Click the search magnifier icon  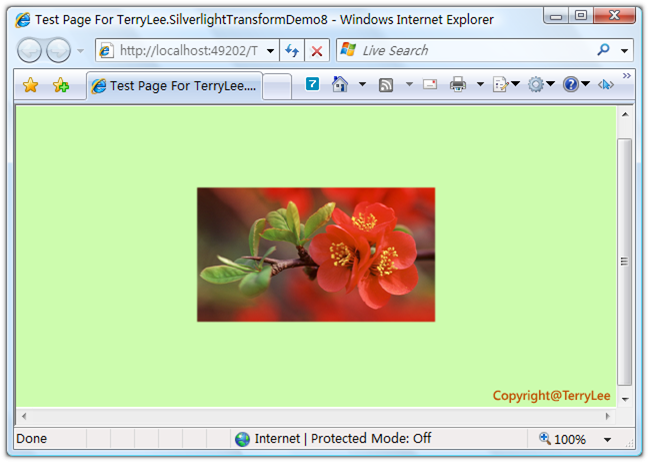coord(603,50)
